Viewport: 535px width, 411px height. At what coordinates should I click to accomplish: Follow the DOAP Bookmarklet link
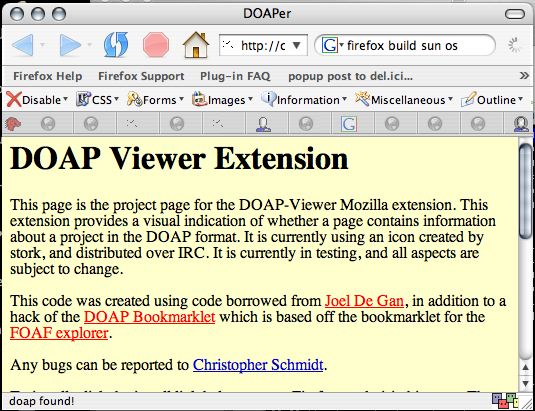tap(149, 317)
